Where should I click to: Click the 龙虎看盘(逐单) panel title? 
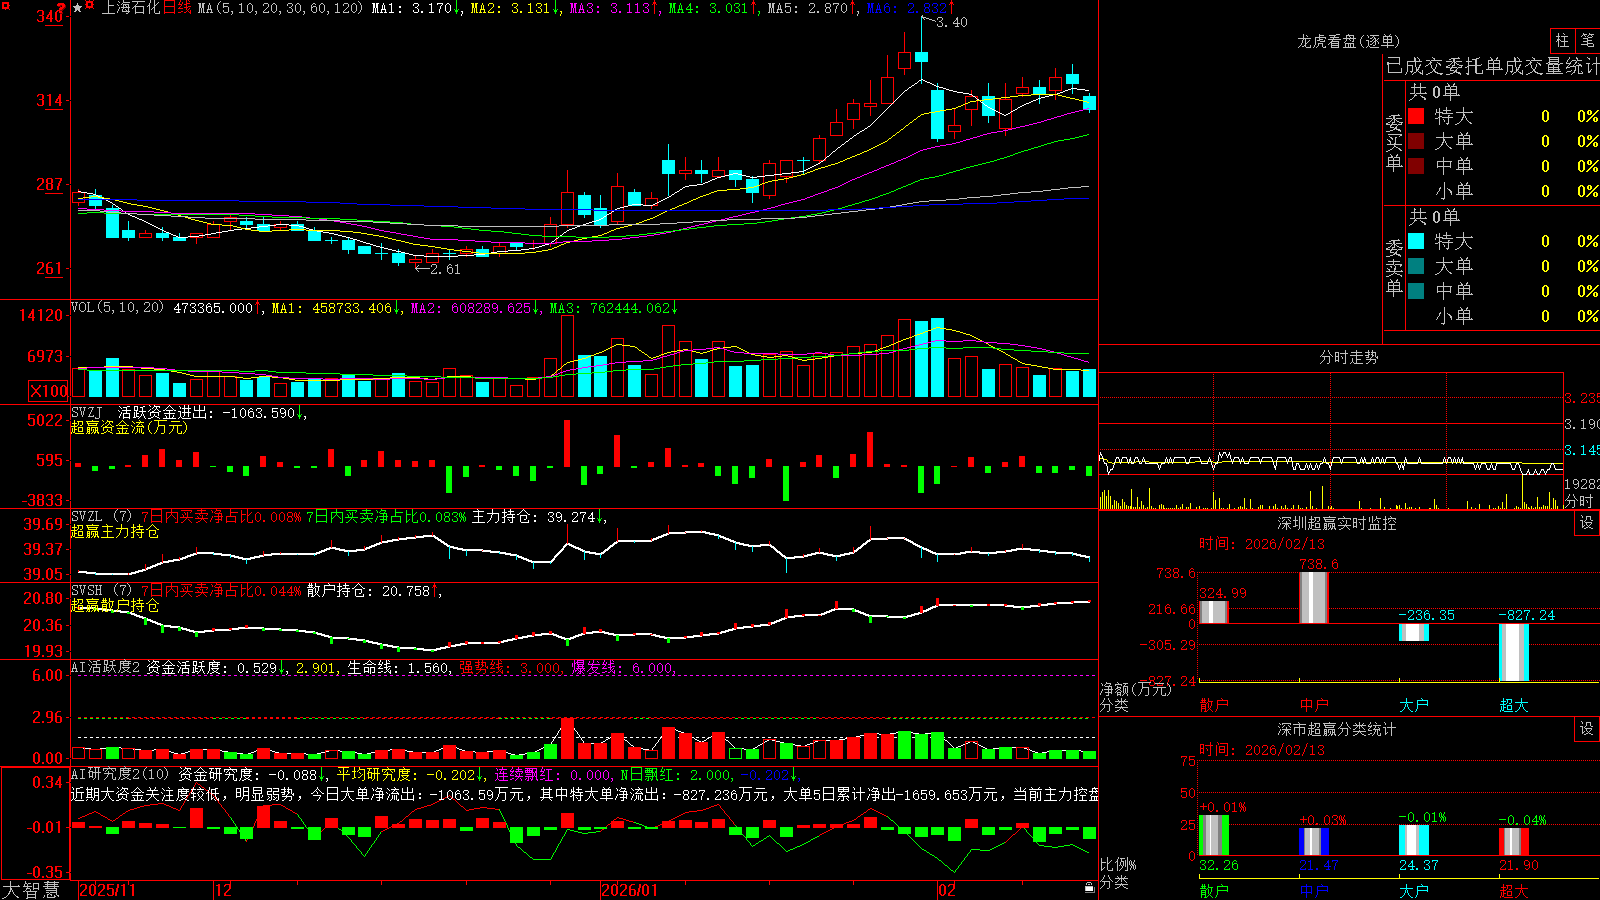click(1348, 41)
